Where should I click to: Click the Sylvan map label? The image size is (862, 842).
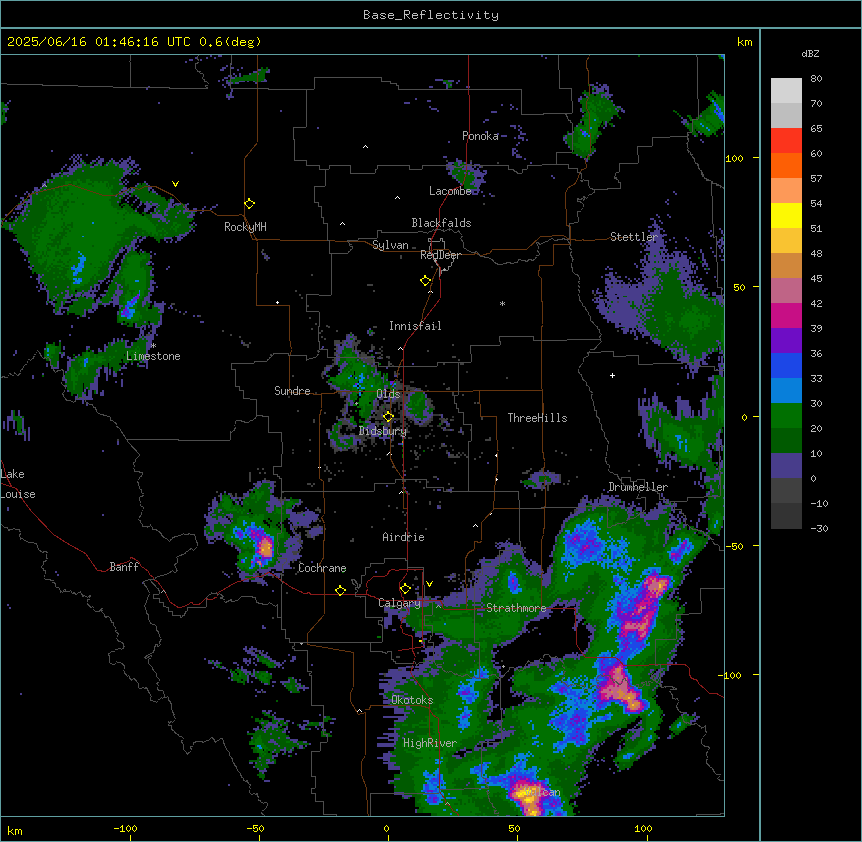click(390, 245)
